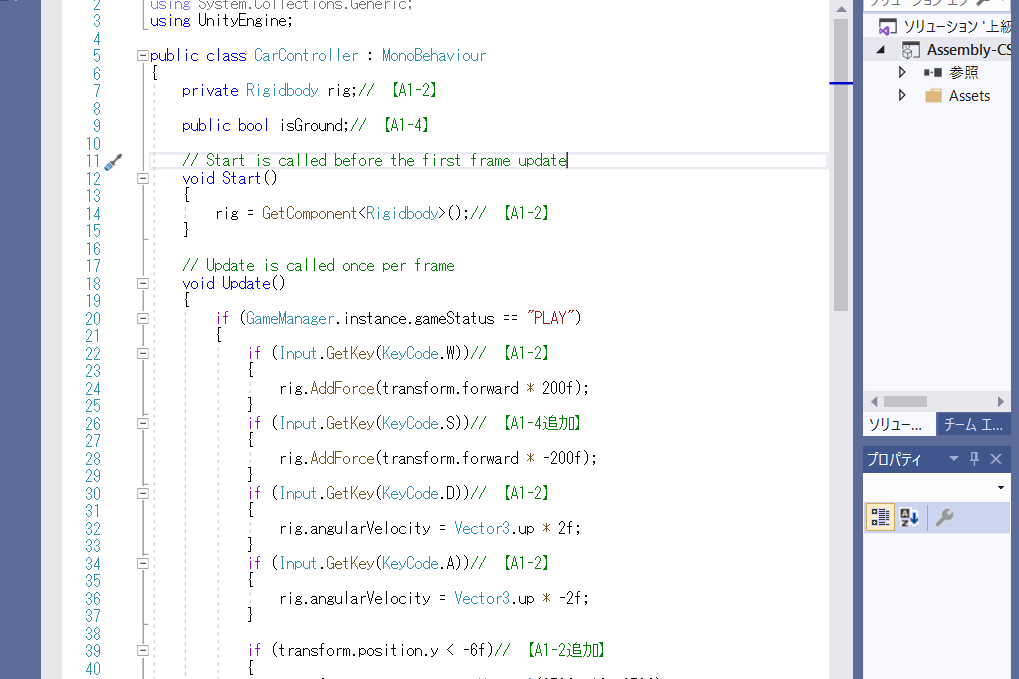Image resolution: width=1019 pixels, height=679 pixels.
Task: Click the "PLAY" string literal
Action: 550,318
